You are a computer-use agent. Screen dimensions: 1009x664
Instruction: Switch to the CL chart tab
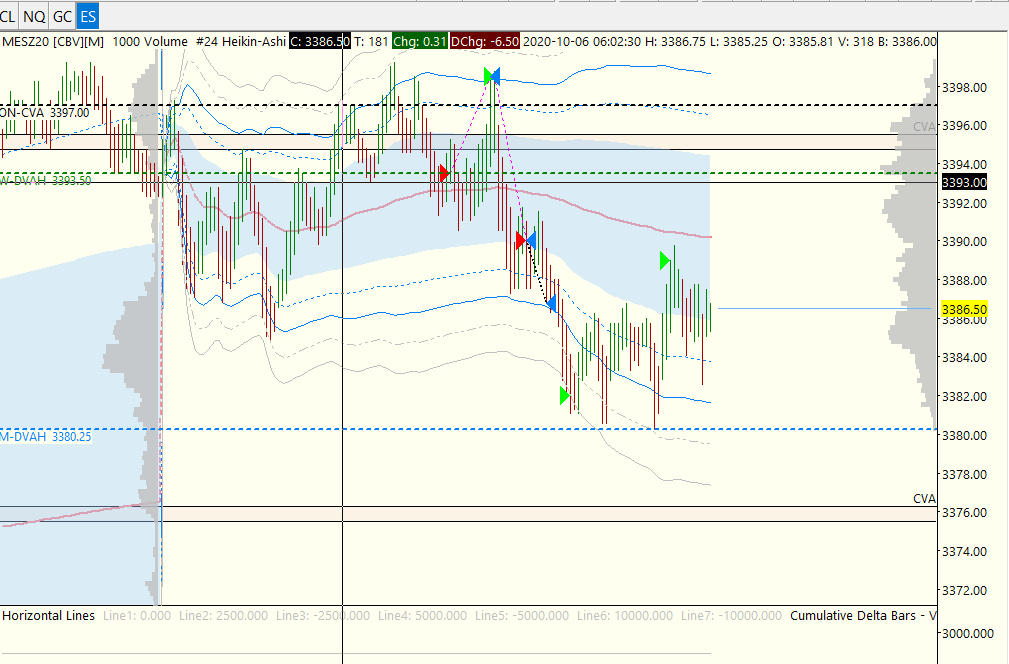pos(8,16)
